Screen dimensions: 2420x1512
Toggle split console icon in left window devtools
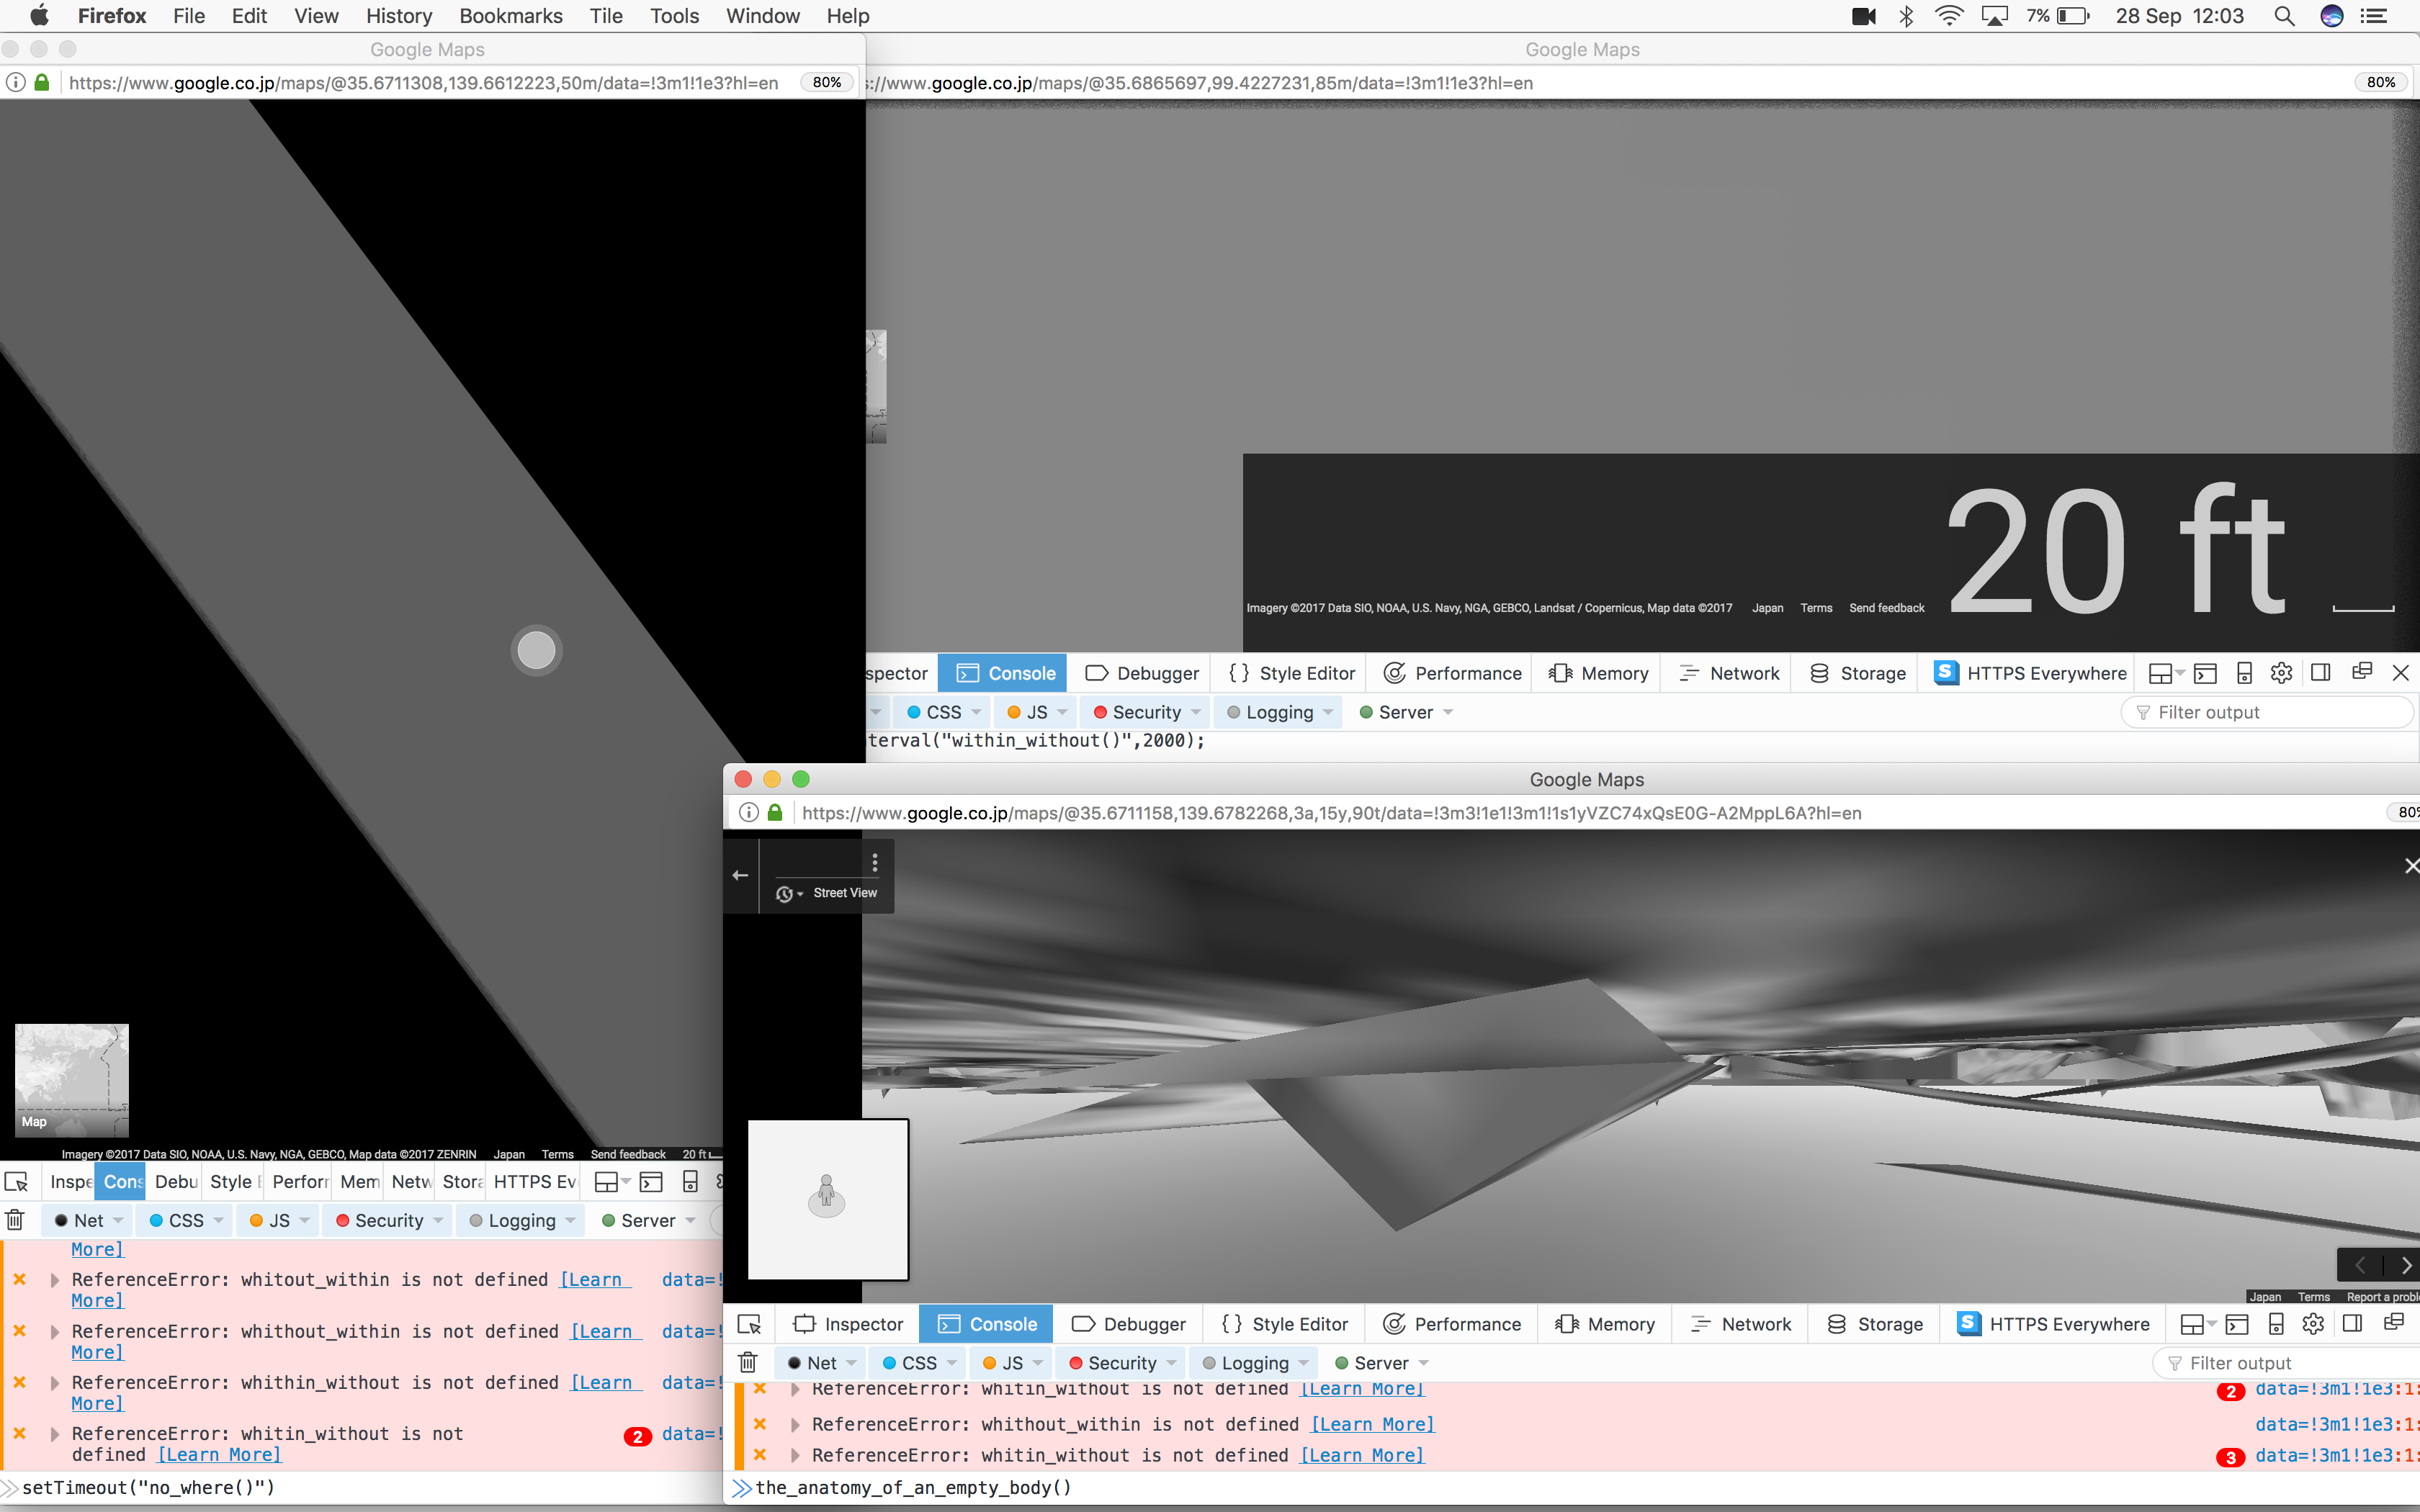click(651, 1182)
